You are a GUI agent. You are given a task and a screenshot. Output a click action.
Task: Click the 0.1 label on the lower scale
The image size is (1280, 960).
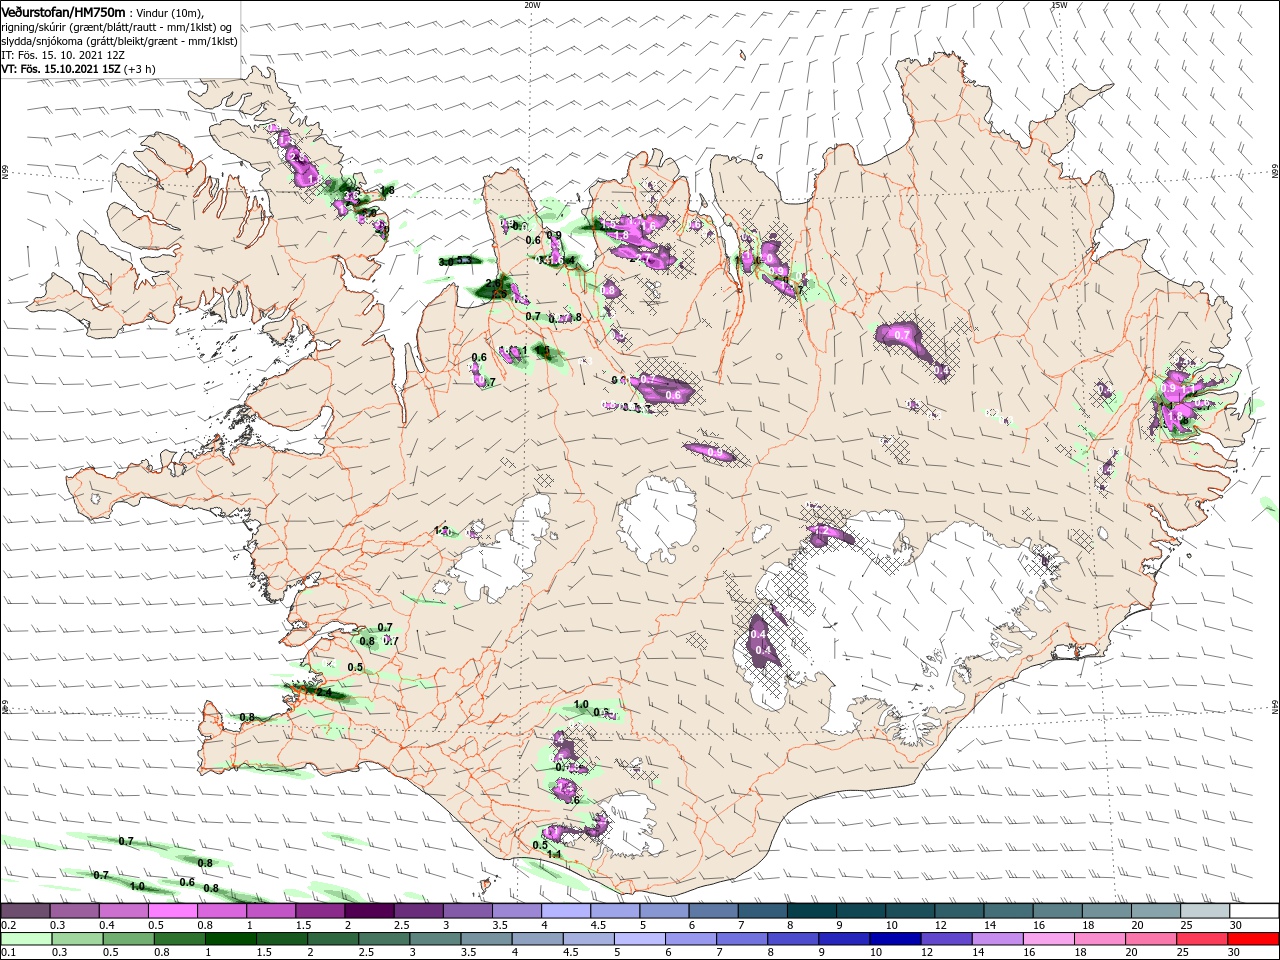pyautogui.click(x=7, y=952)
